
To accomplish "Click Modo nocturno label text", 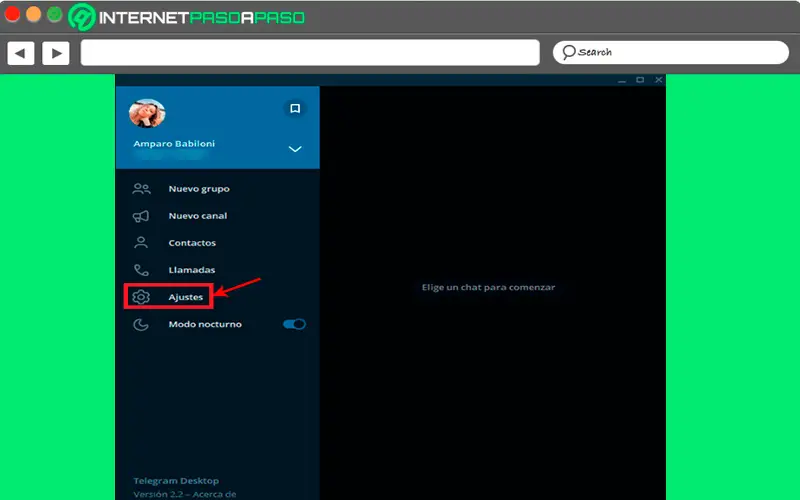I will click(x=205, y=324).
